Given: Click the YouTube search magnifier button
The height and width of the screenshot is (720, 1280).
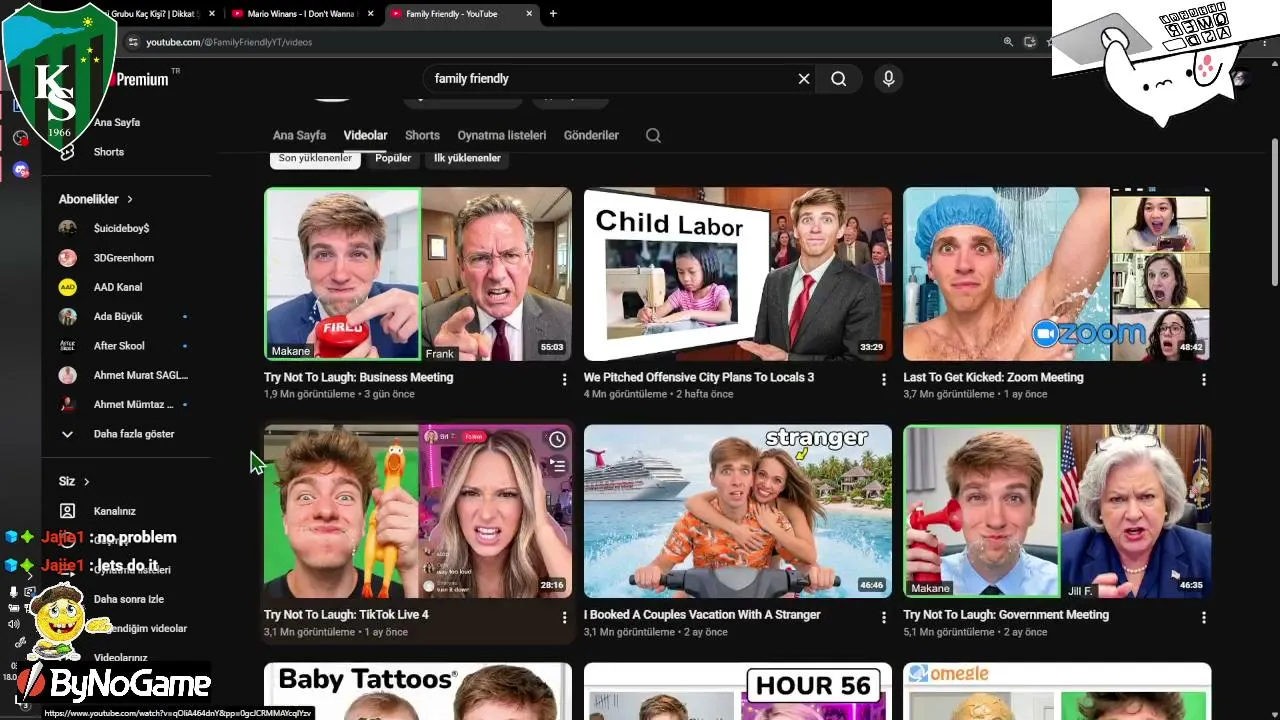Looking at the screenshot, I should [x=839, y=79].
